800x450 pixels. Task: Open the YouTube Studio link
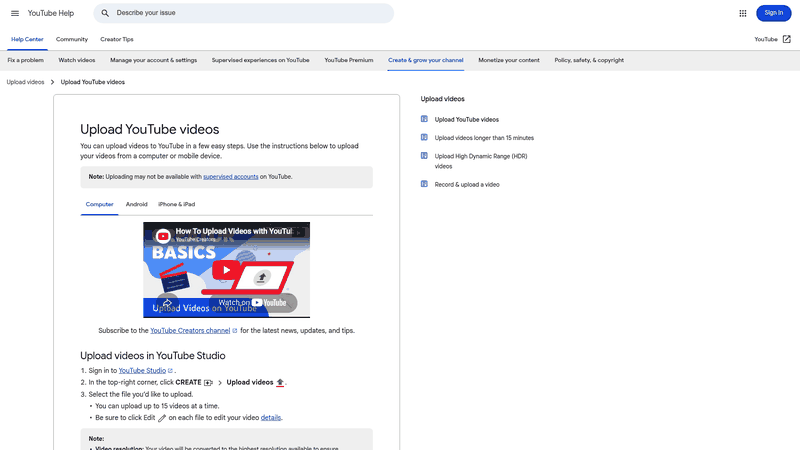click(x=142, y=370)
